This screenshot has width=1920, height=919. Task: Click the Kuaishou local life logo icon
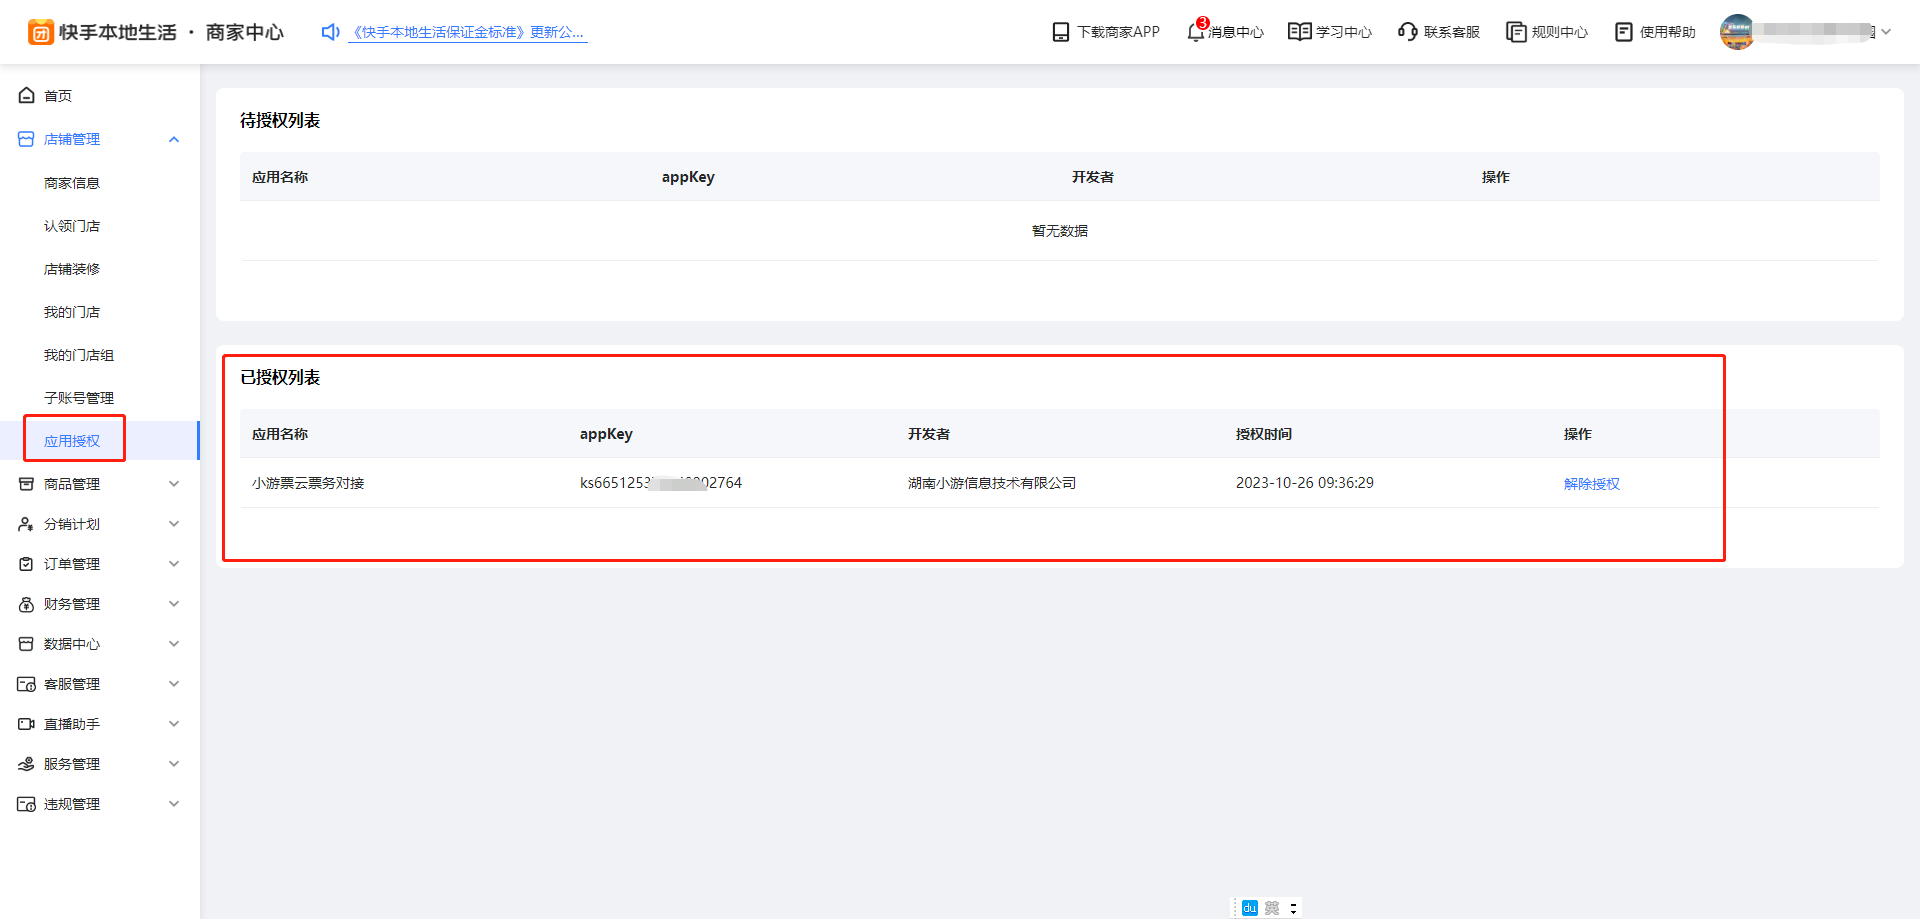pos(41,33)
